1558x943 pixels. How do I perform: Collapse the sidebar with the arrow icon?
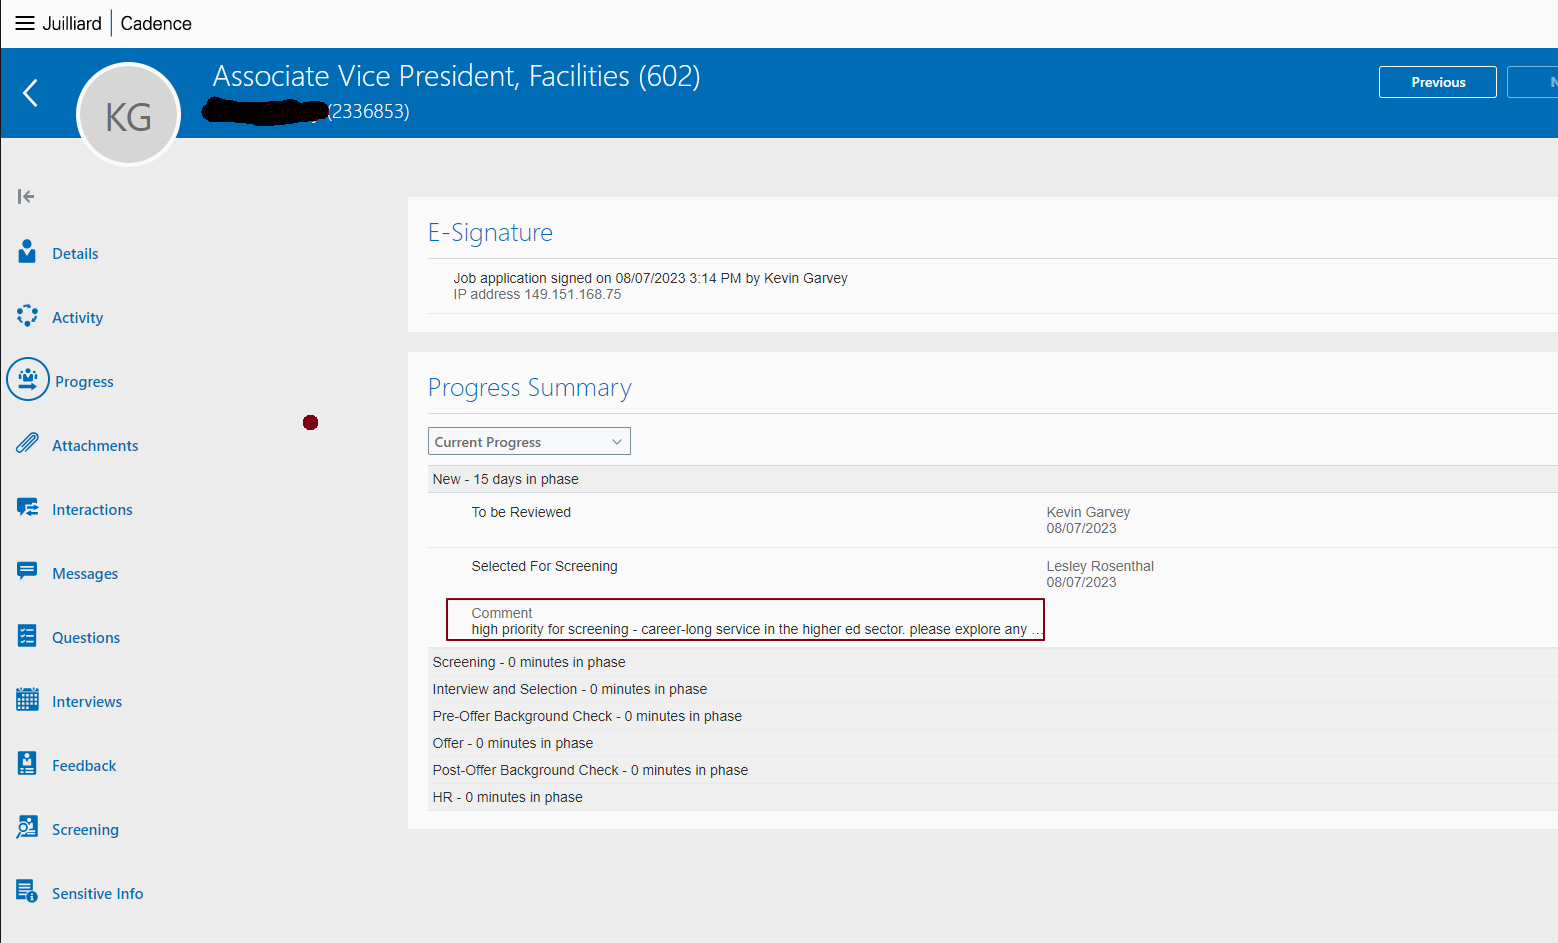click(x=26, y=196)
